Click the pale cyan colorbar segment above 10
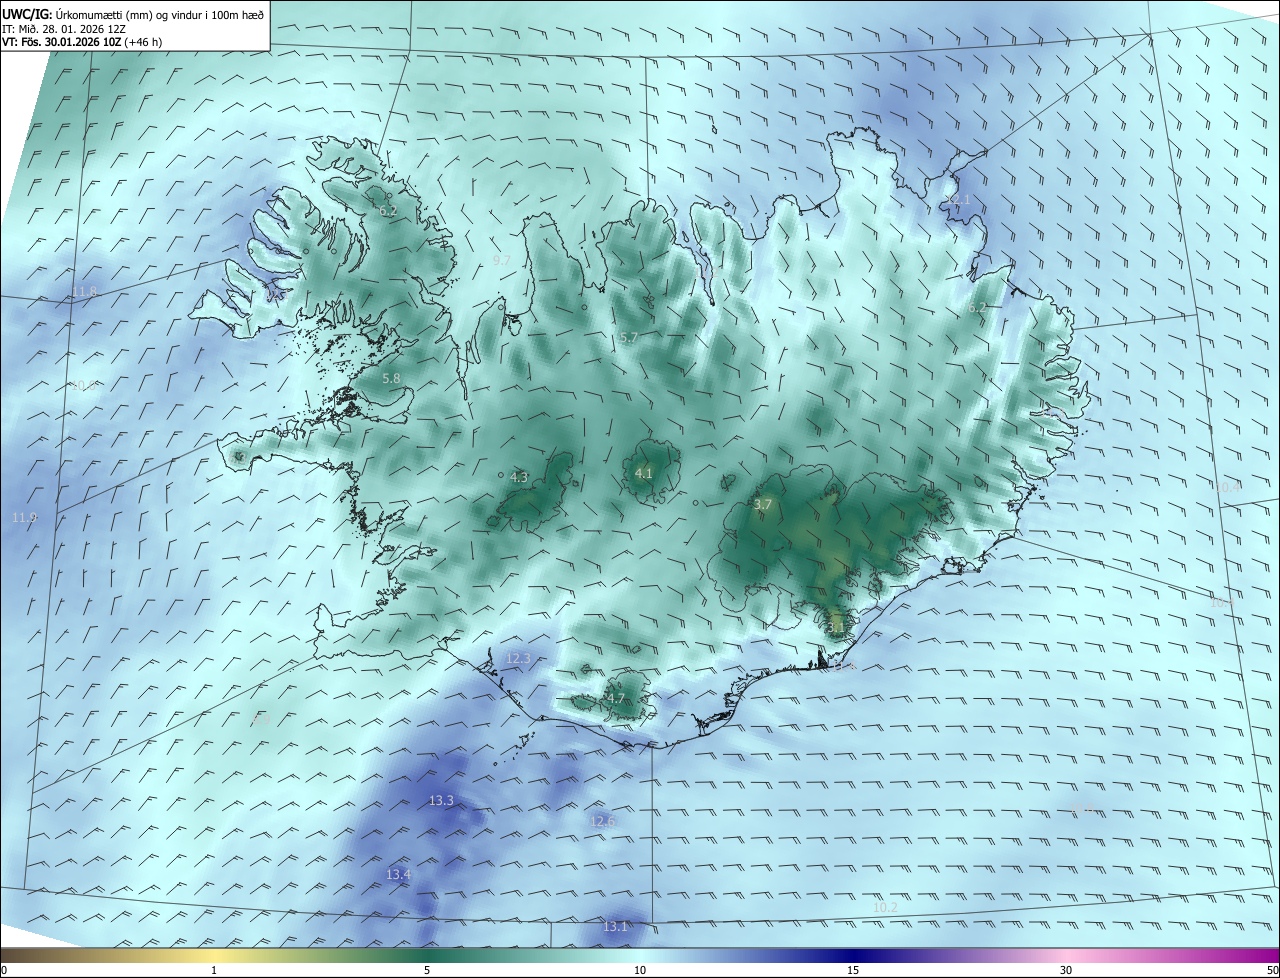Viewport: 1280px width, 978px height. point(640,955)
